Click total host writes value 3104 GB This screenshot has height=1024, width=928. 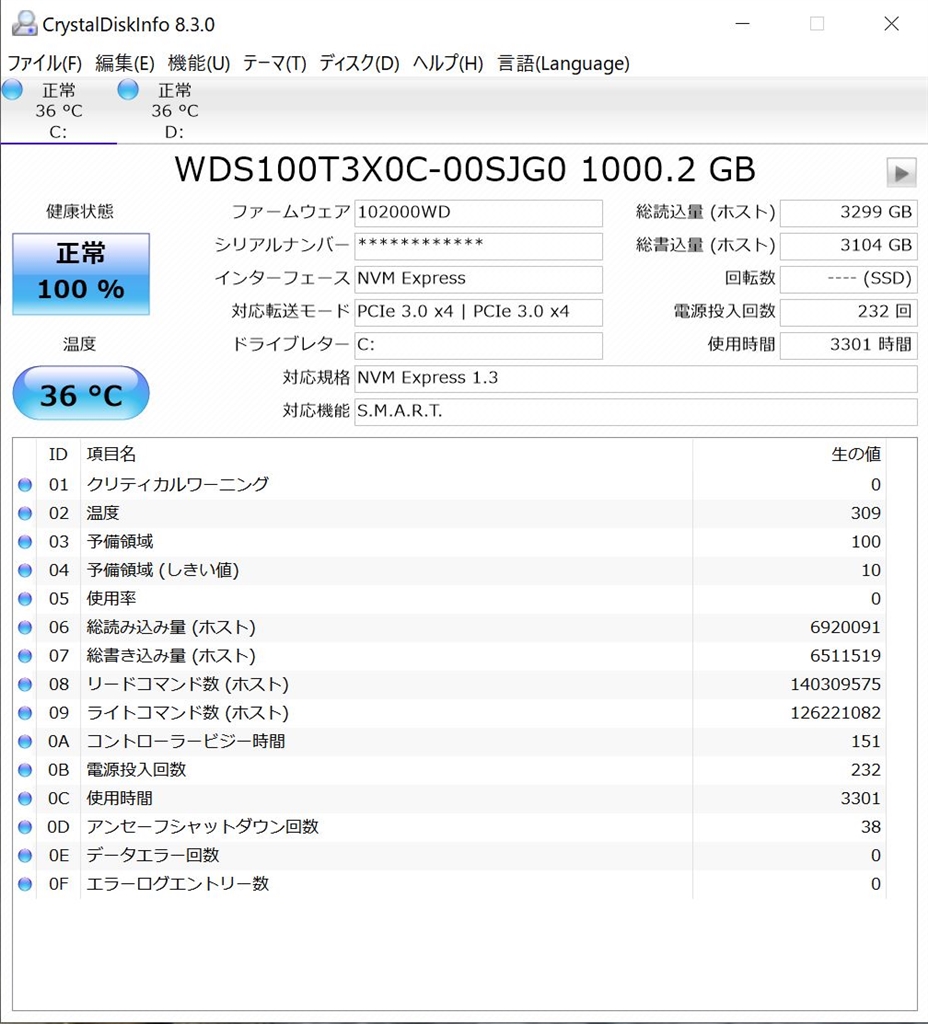coord(848,246)
